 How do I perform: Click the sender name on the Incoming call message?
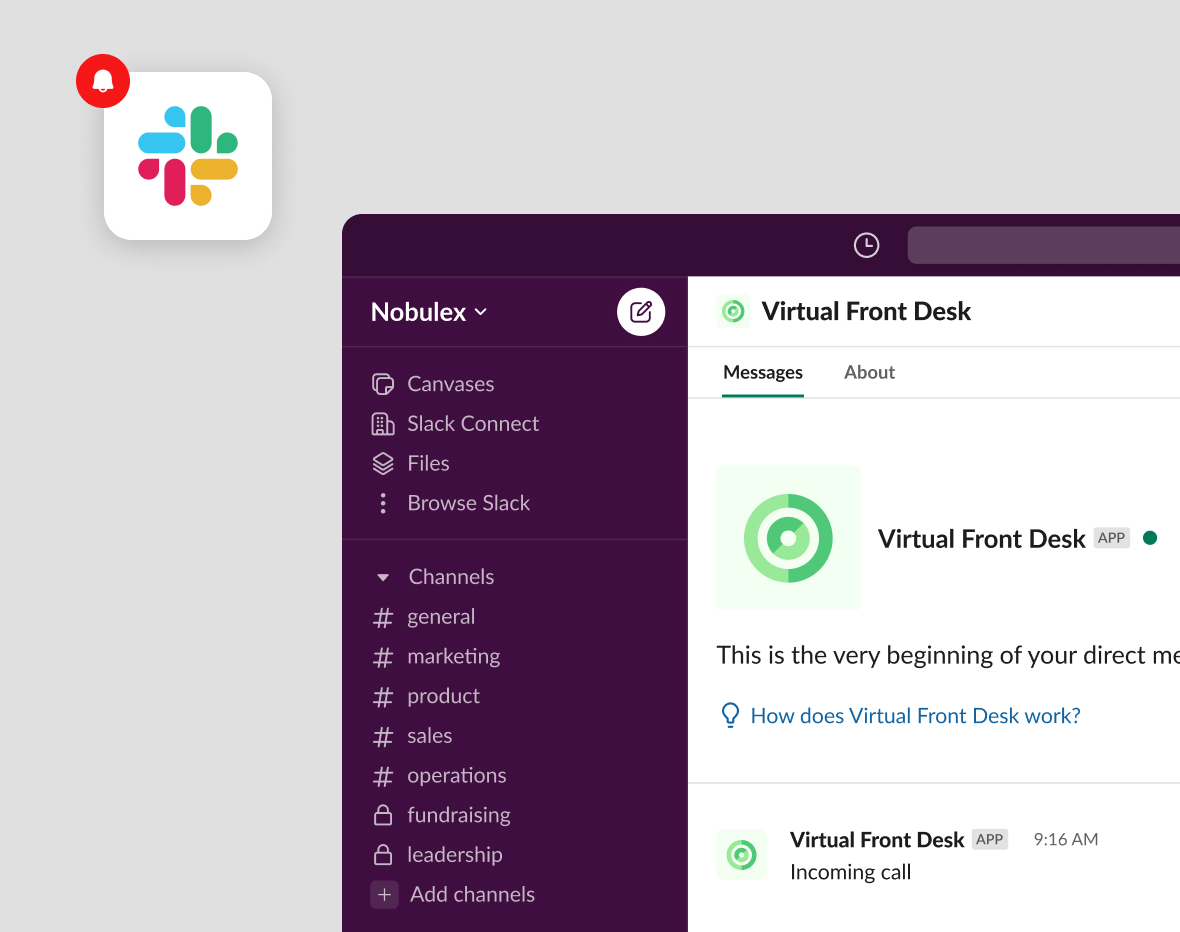coord(877,840)
